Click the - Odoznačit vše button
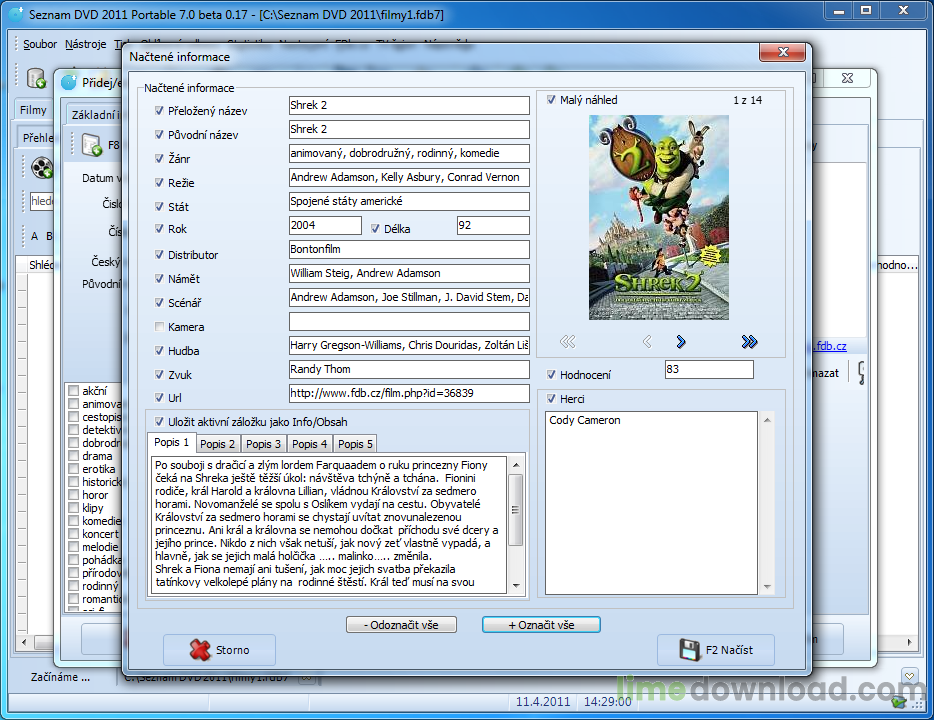This screenshot has height=720, width=934. [x=401, y=623]
